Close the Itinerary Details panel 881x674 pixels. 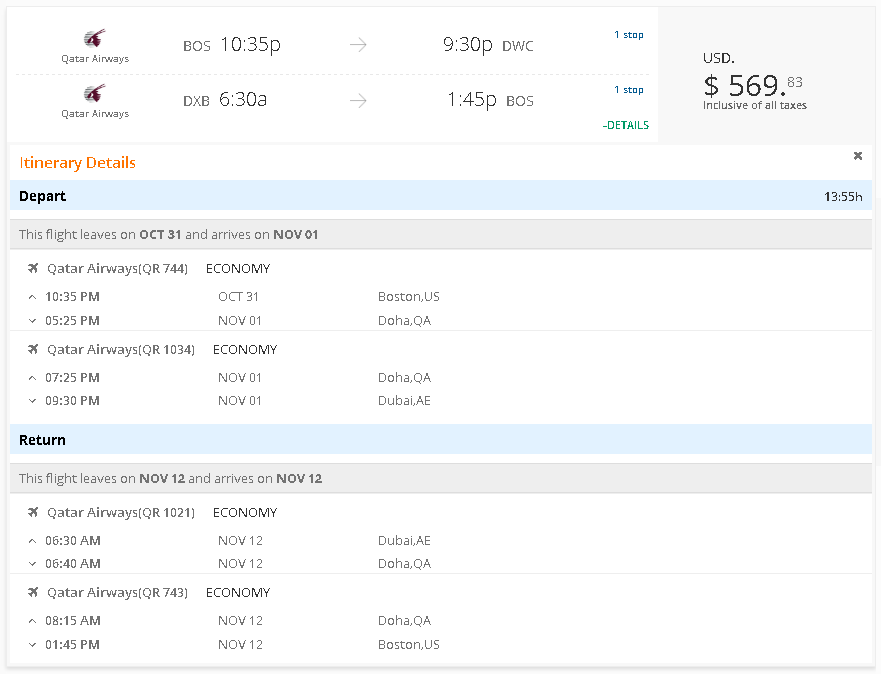point(857,156)
